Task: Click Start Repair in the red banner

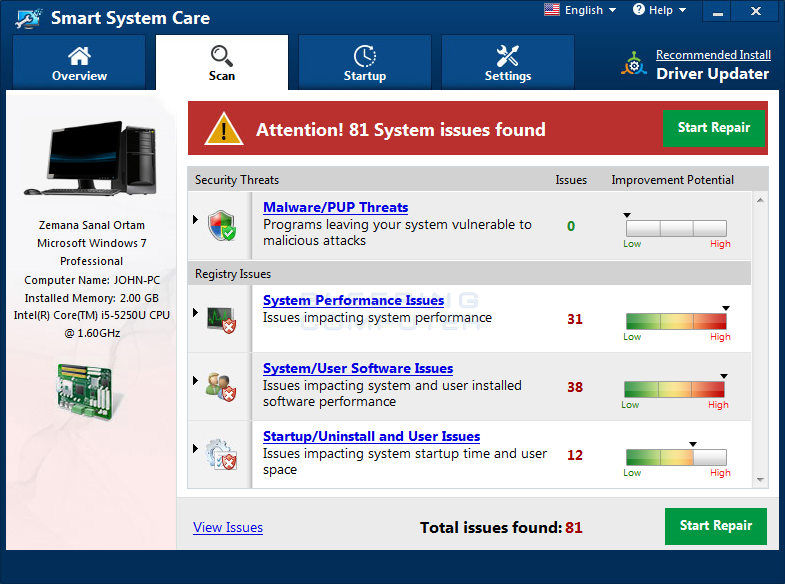Action: pyautogui.click(x=714, y=128)
